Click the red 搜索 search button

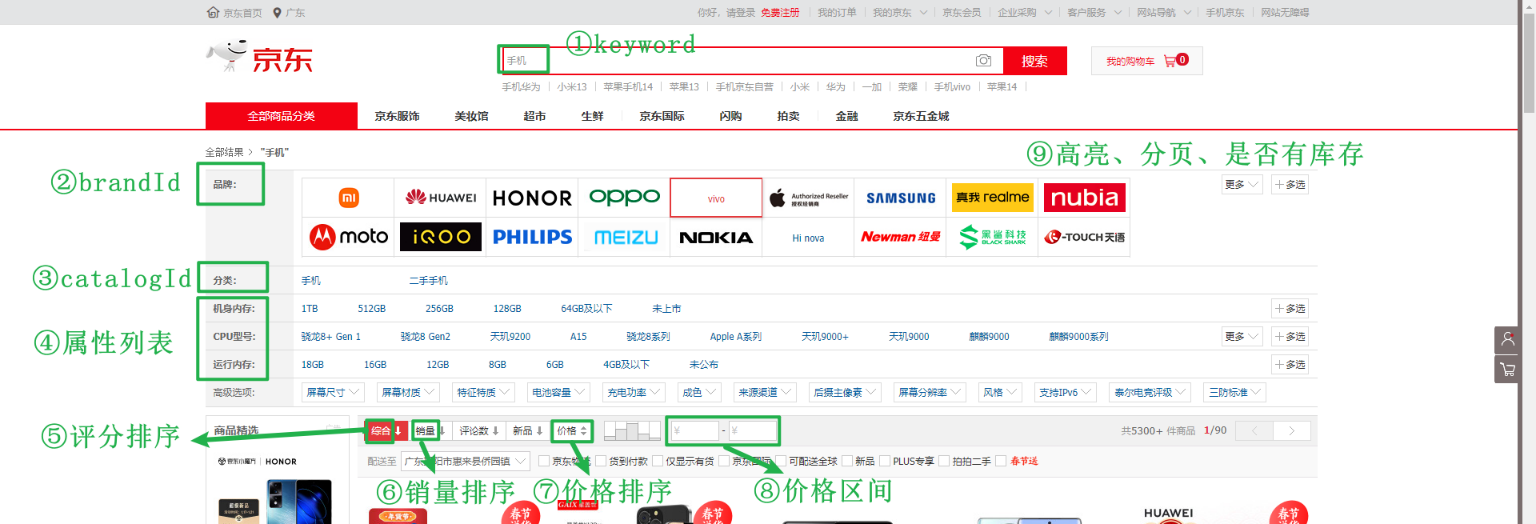click(x=1035, y=61)
